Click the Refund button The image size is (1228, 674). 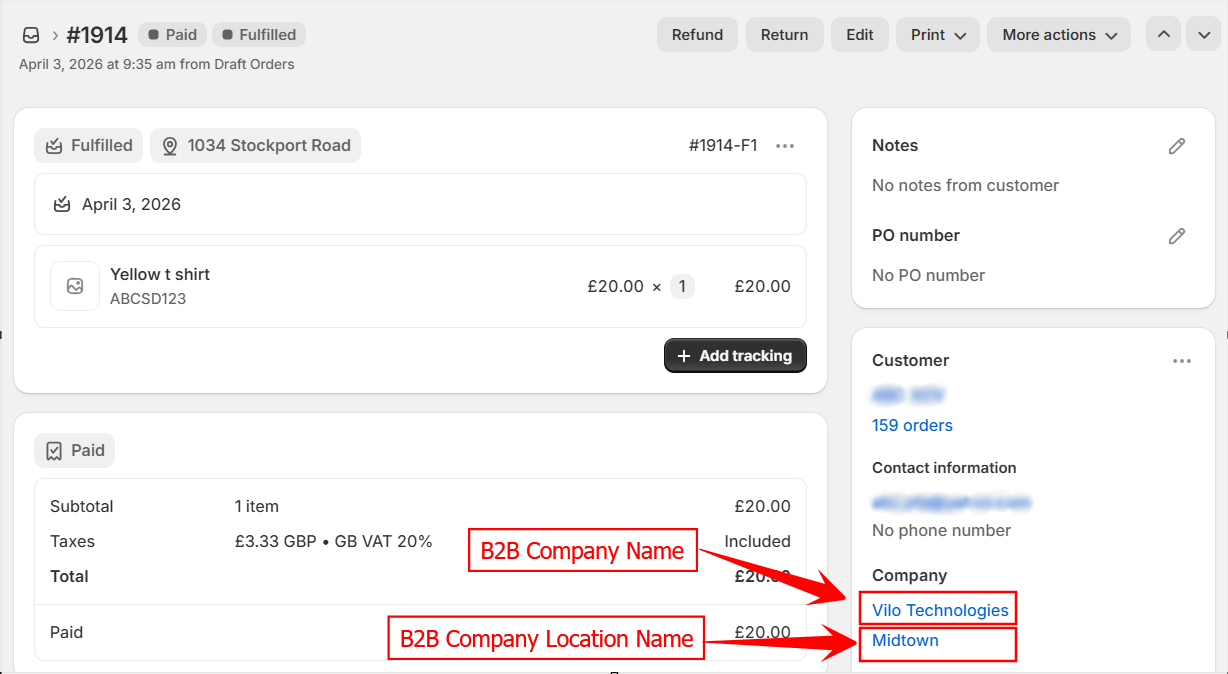click(697, 35)
